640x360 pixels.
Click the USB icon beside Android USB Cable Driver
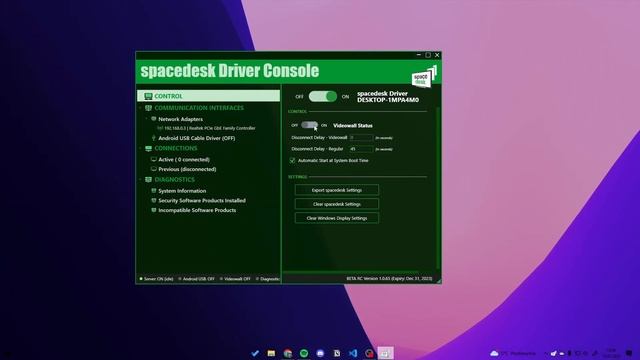click(153, 138)
